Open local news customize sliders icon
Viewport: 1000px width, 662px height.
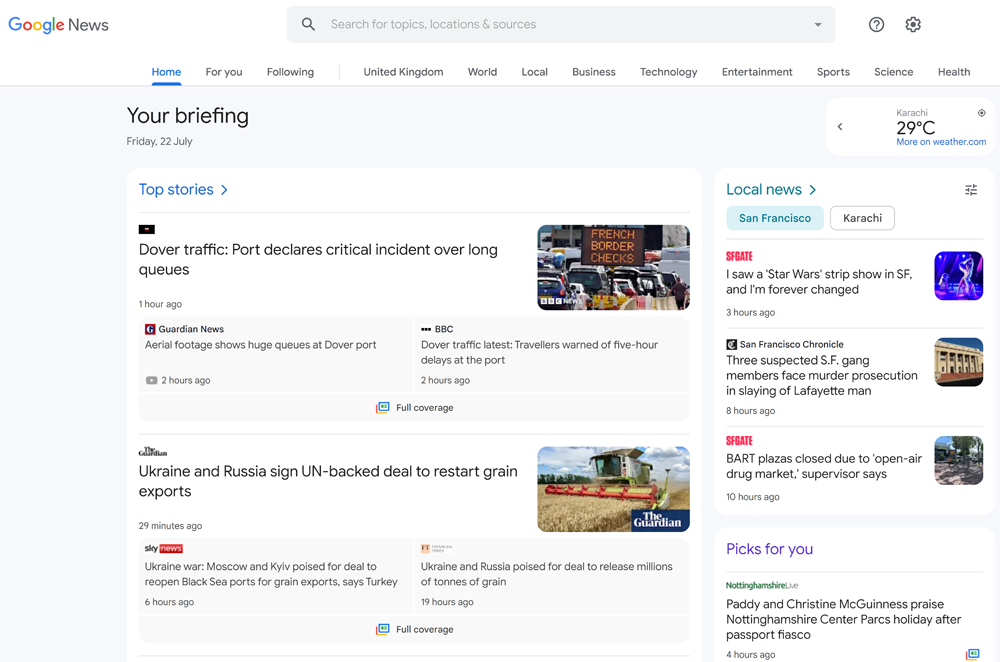(x=971, y=189)
